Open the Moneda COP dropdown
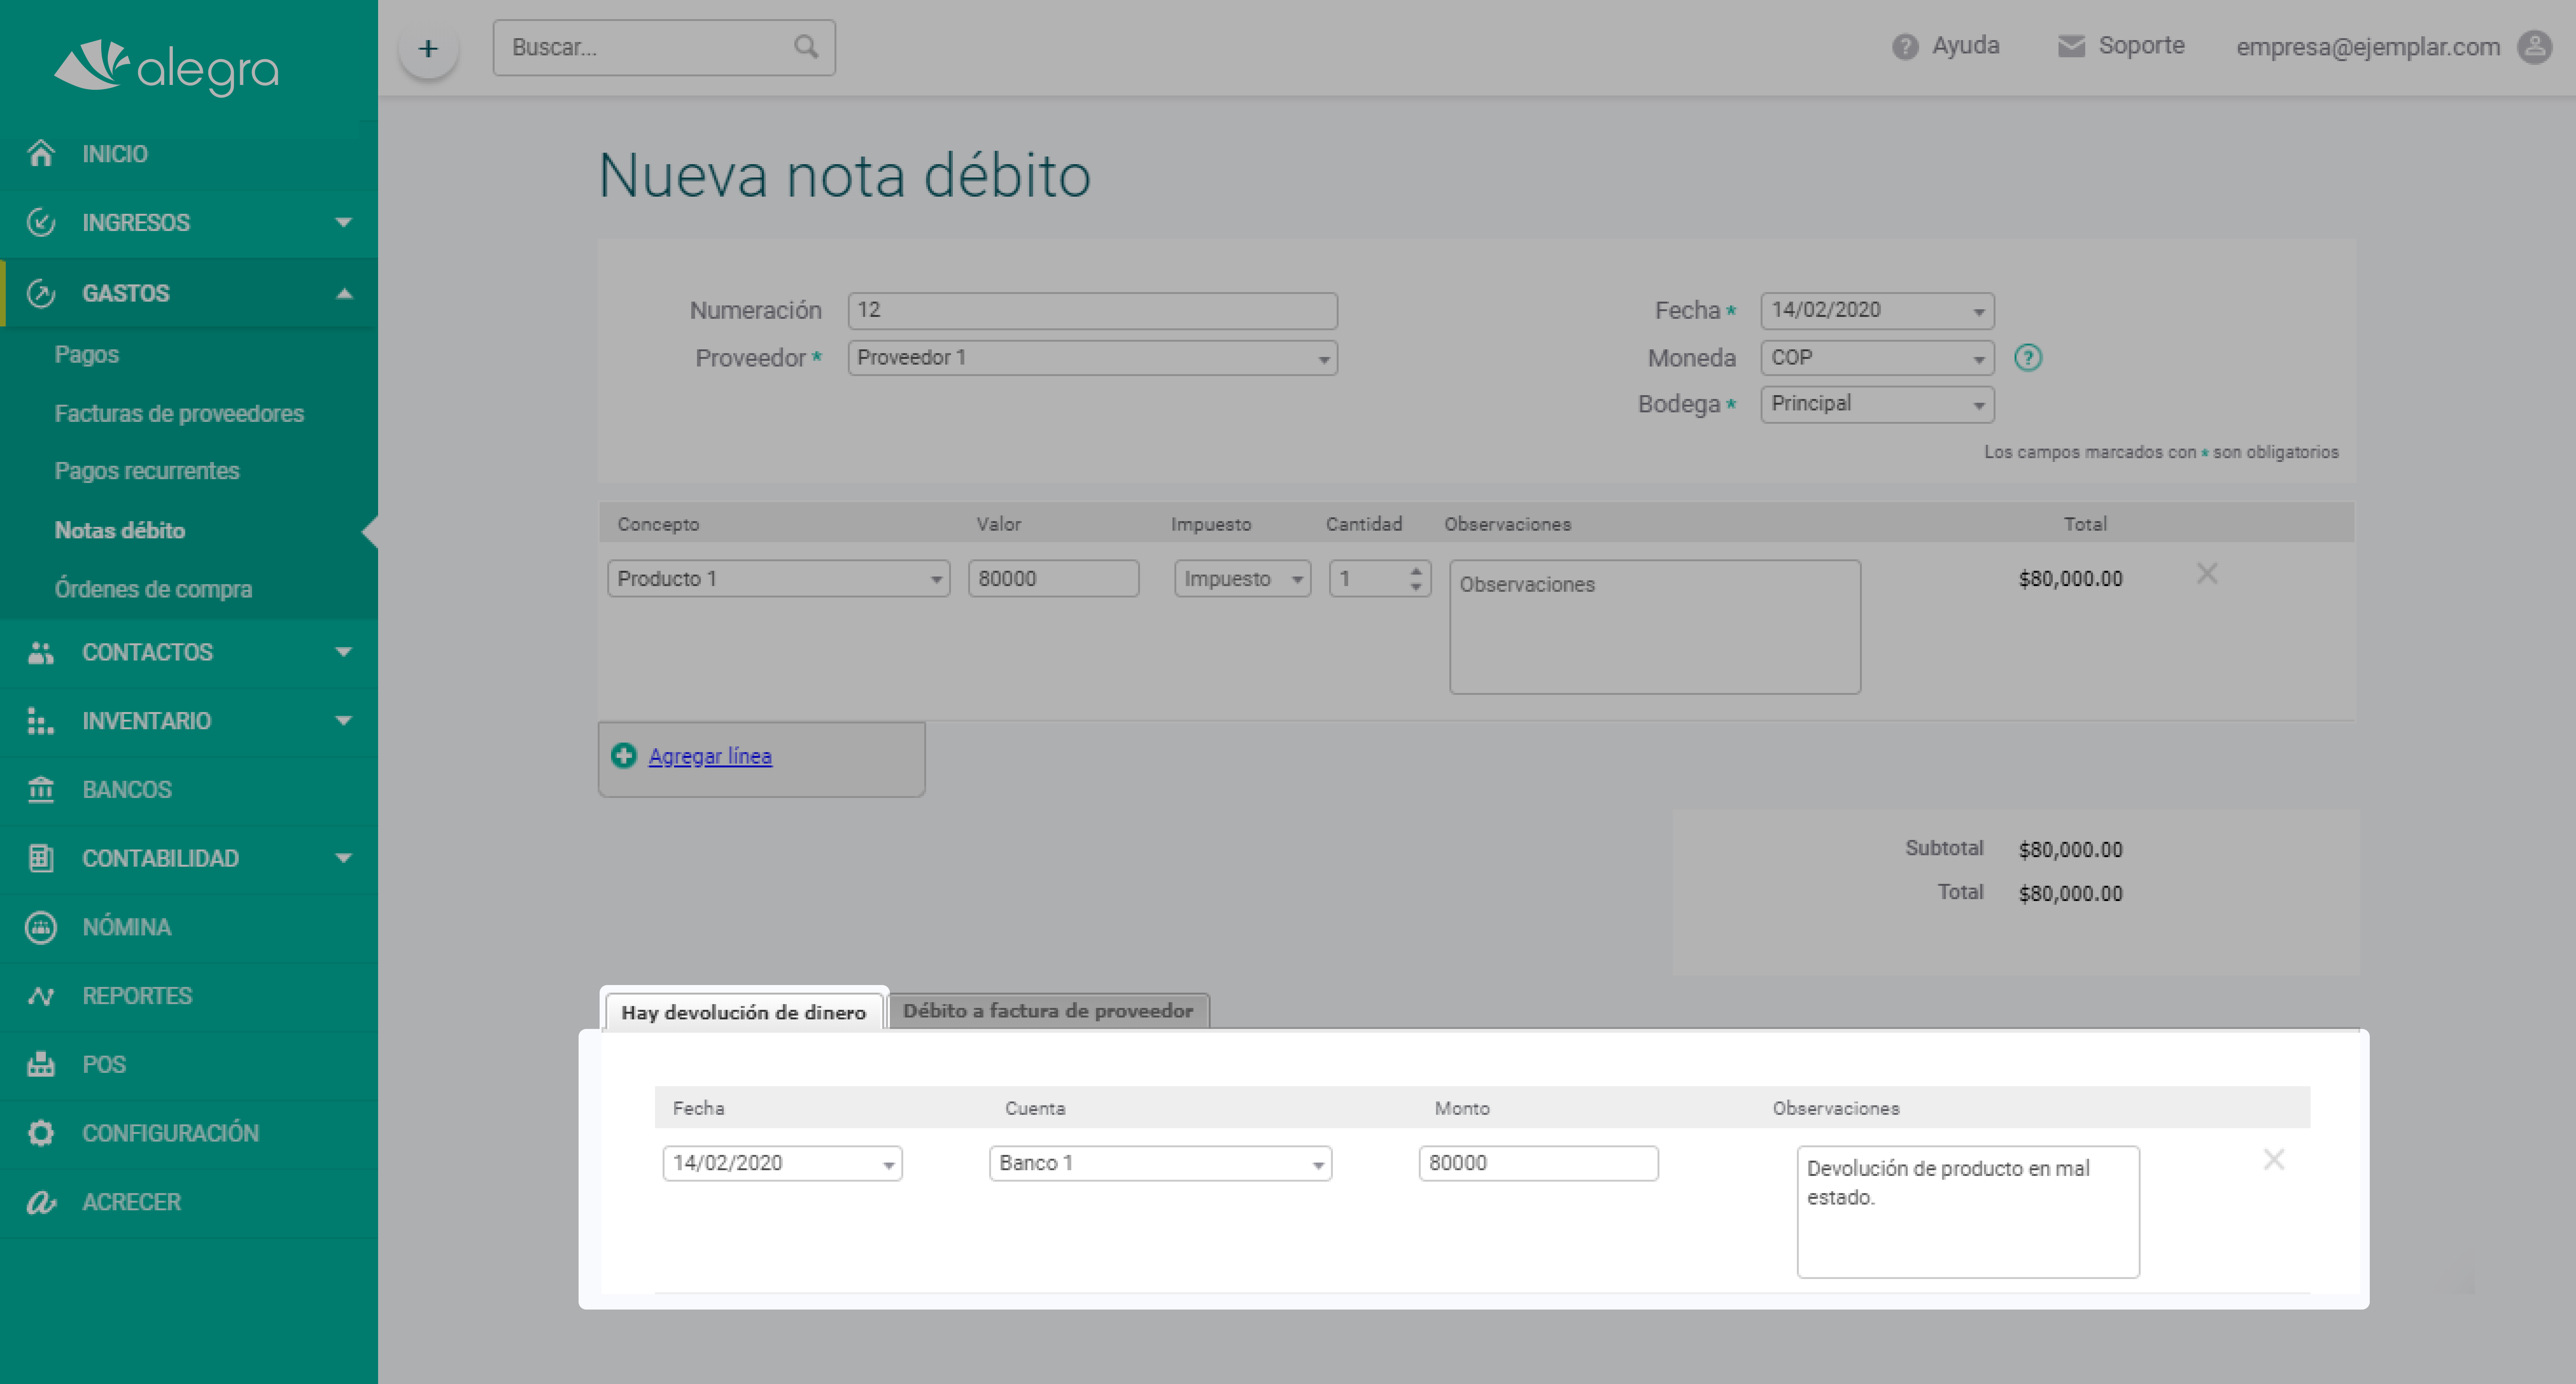This screenshot has height=1384, width=2576. click(1877, 357)
